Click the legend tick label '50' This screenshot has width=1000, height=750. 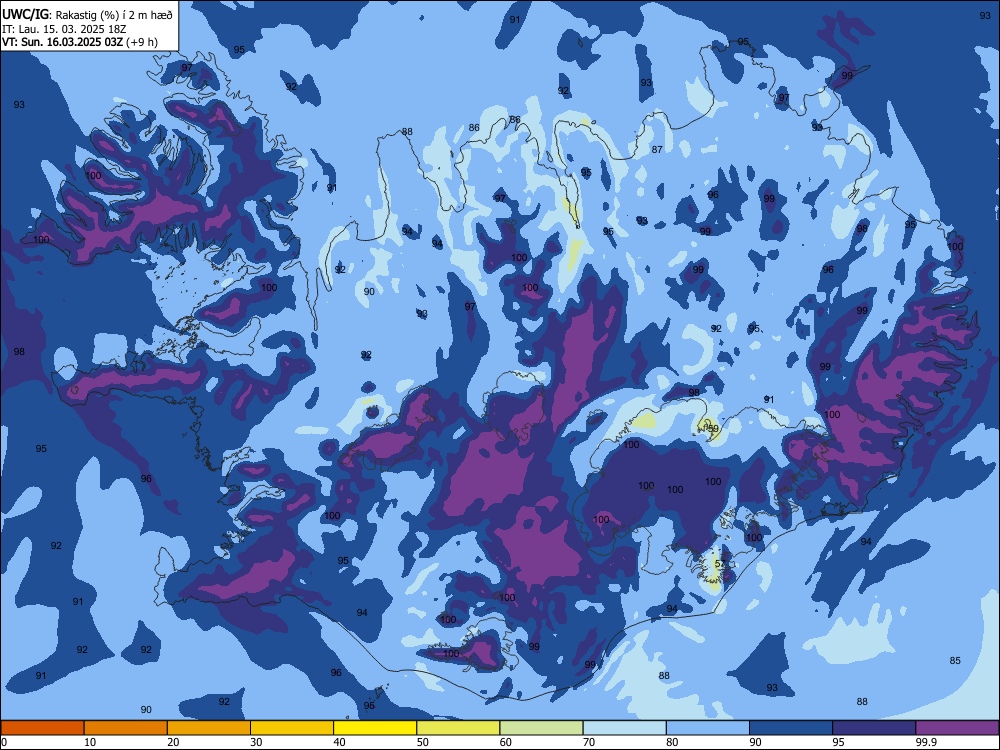click(422, 742)
